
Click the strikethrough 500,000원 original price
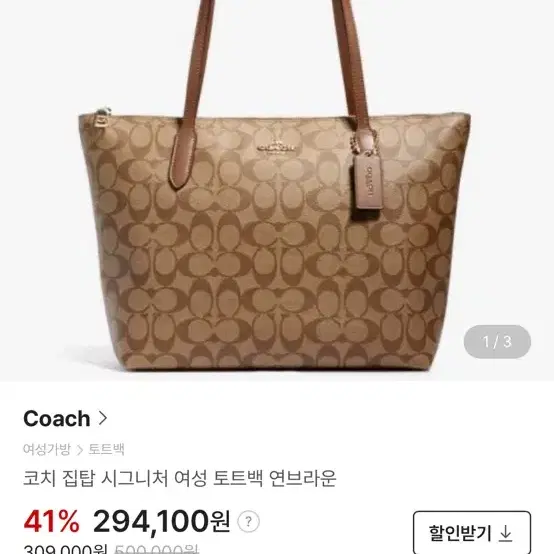155,549
